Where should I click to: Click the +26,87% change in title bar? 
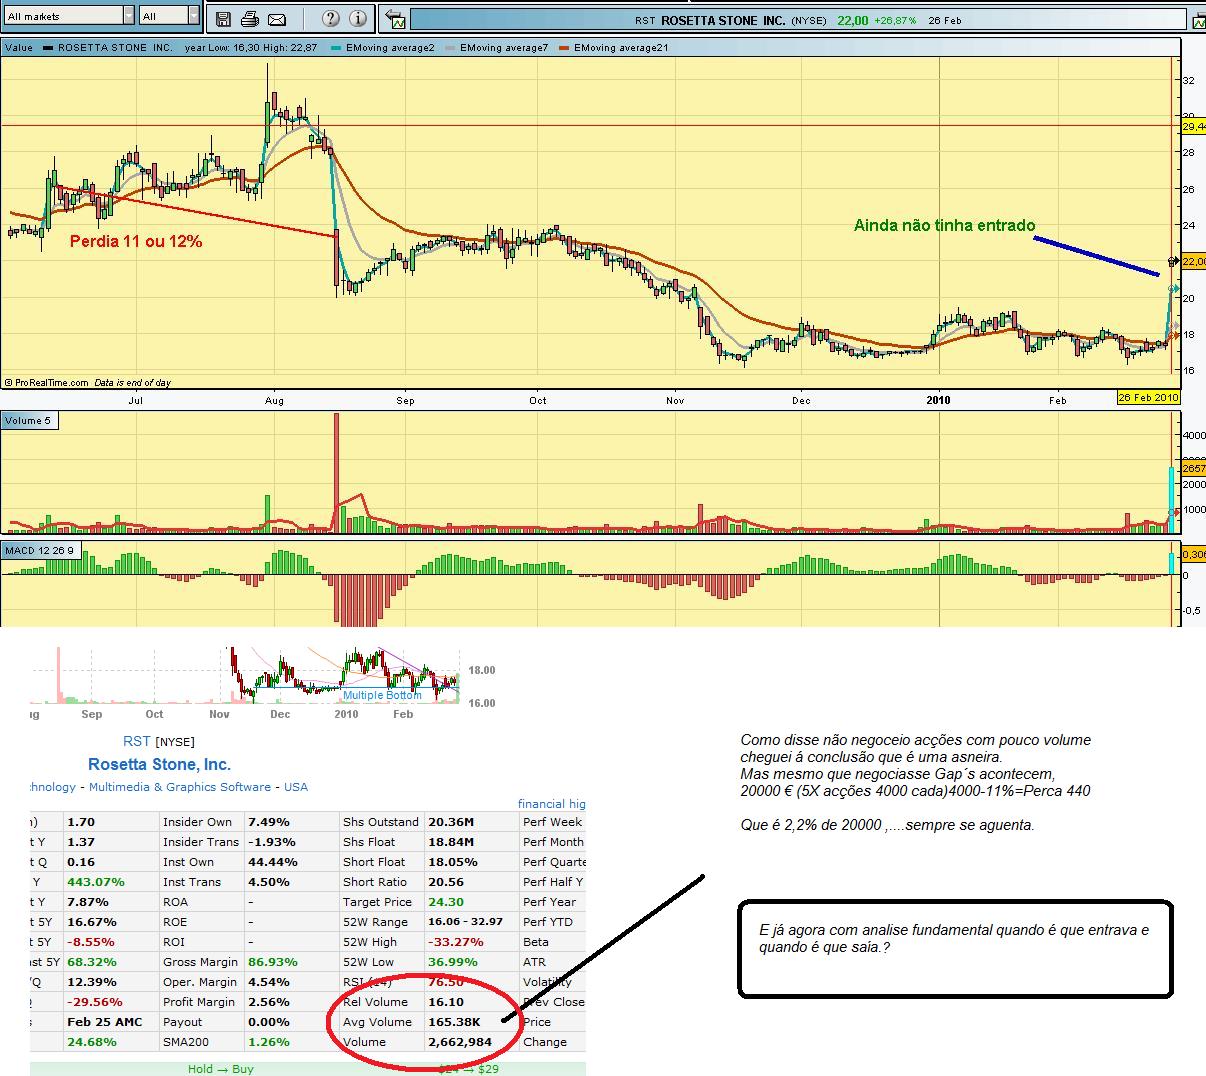pos(895,20)
